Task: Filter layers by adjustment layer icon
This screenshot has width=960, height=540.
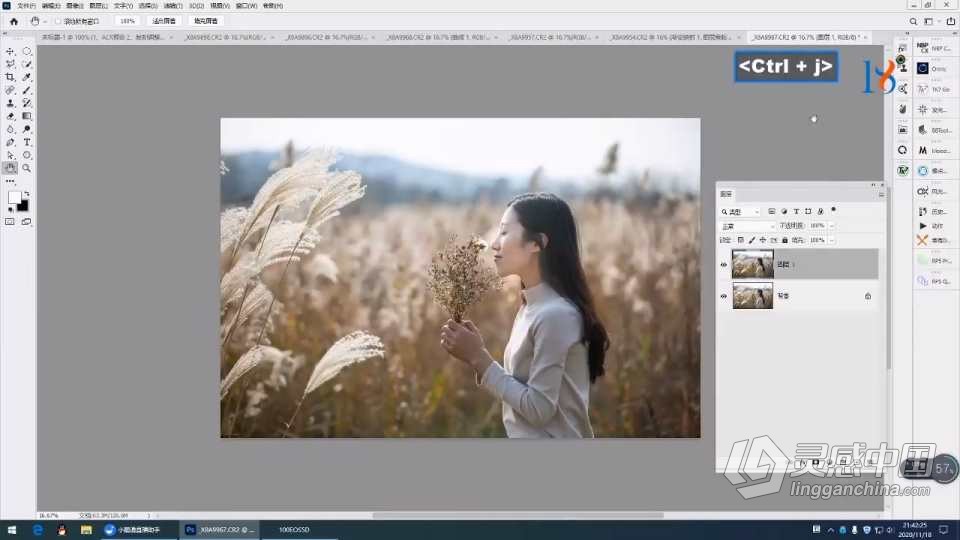Action: coord(784,211)
